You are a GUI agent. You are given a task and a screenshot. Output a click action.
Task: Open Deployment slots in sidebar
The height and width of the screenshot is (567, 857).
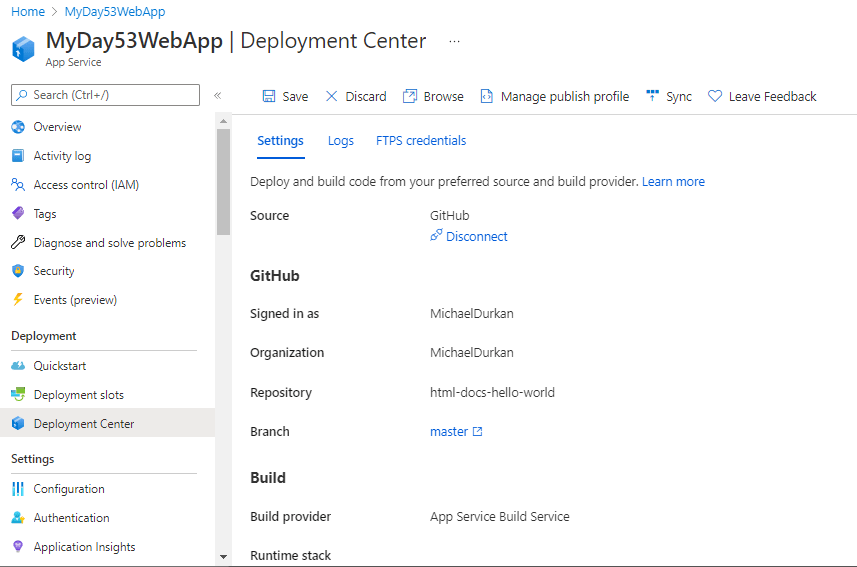[78, 395]
